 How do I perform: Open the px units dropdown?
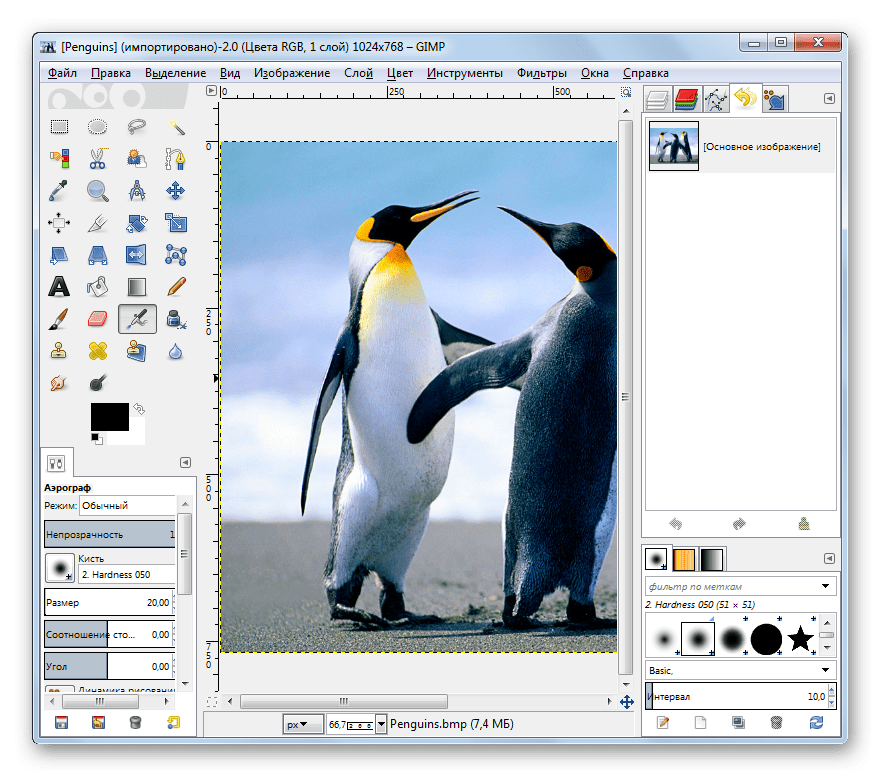coord(303,725)
